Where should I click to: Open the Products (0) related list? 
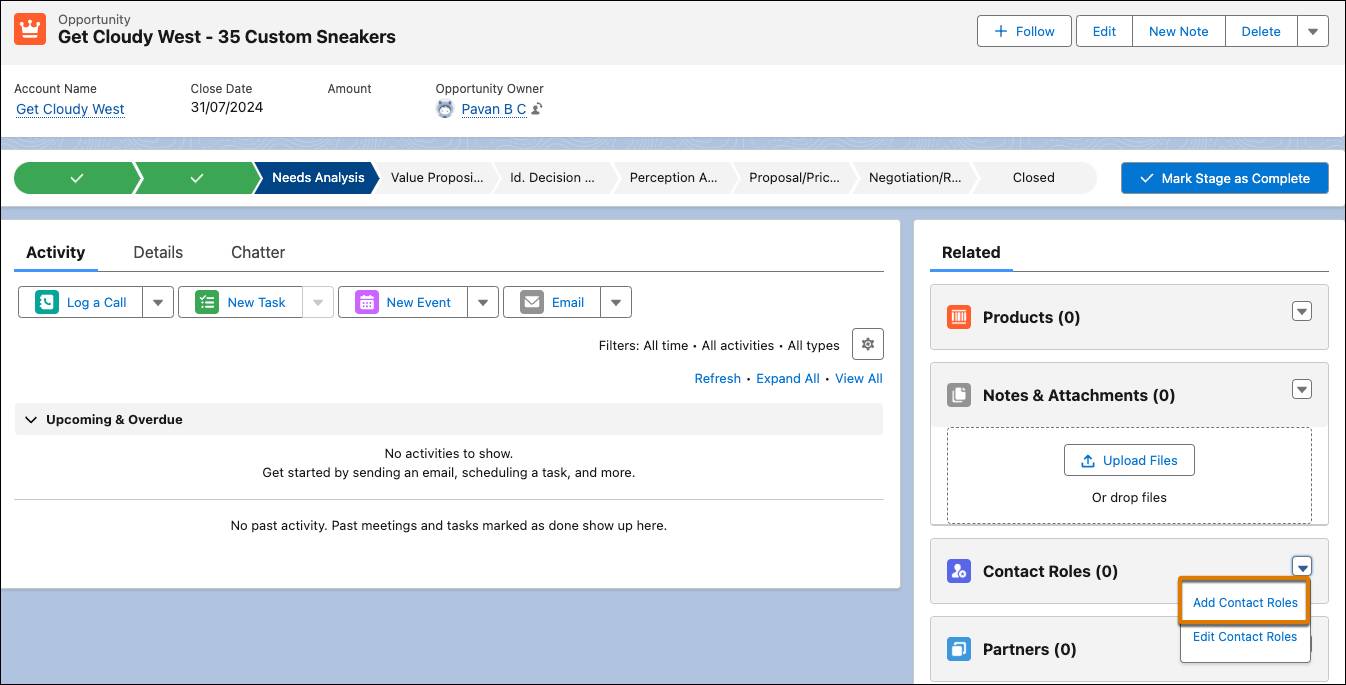pyautogui.click(x=1032, y=317)
